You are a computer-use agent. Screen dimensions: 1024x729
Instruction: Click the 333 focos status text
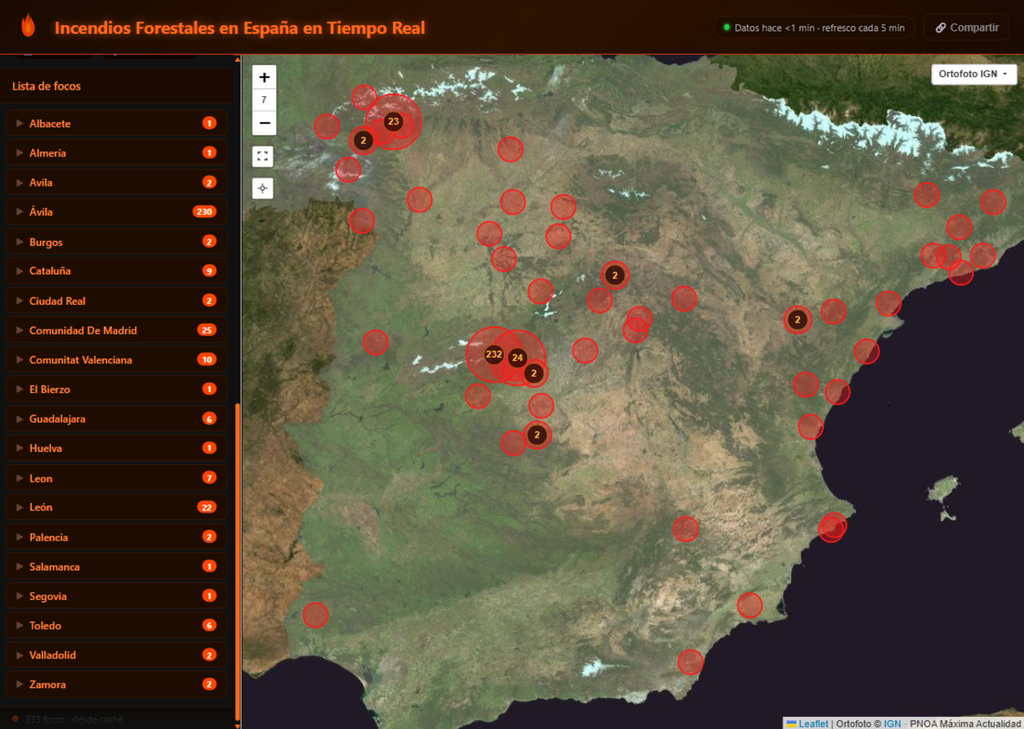click(x=74, y=719)
